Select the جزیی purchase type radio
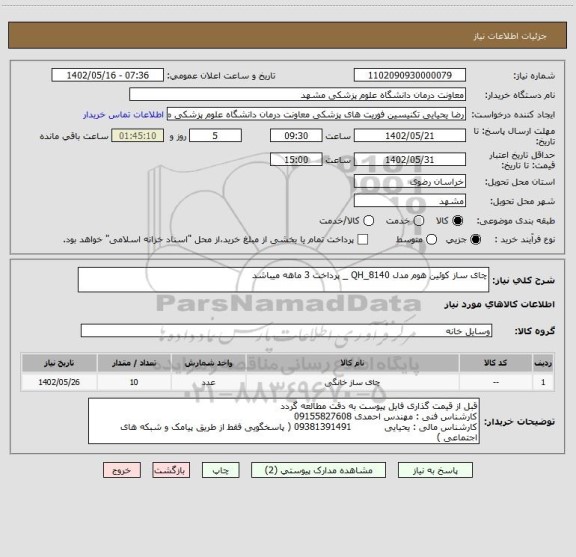The height and width of the screenshot is (557, 576). [x=476, y=240]
